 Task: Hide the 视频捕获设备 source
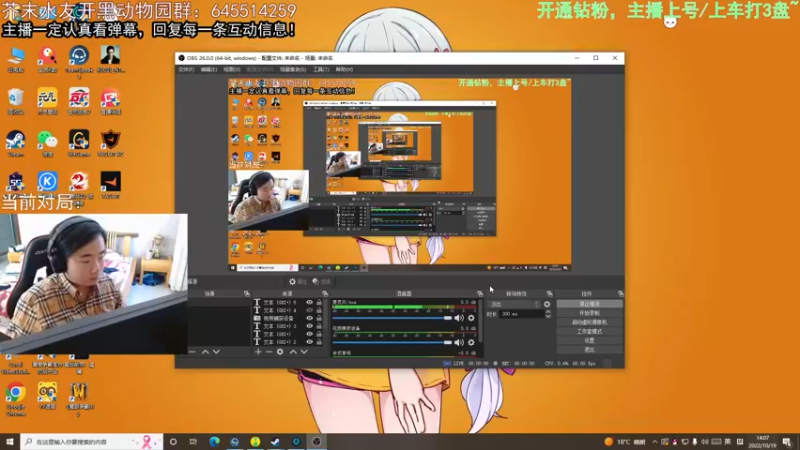309,318
